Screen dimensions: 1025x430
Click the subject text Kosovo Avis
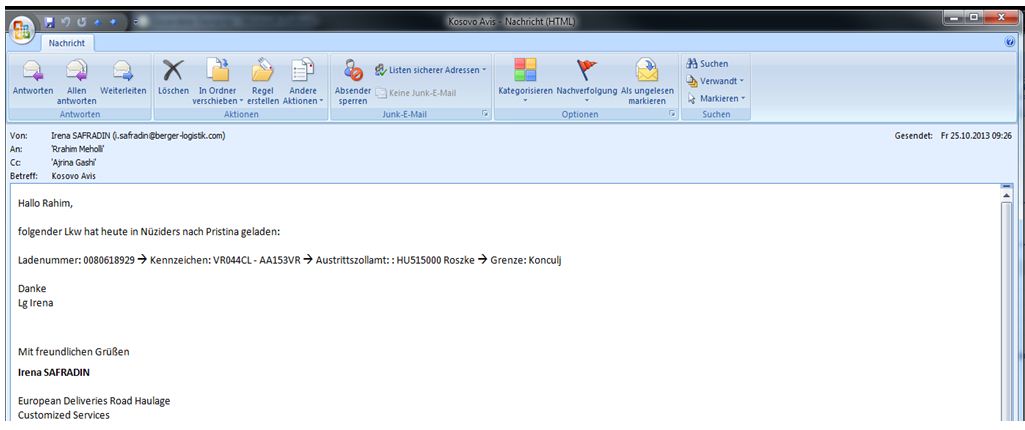[75, 176]
